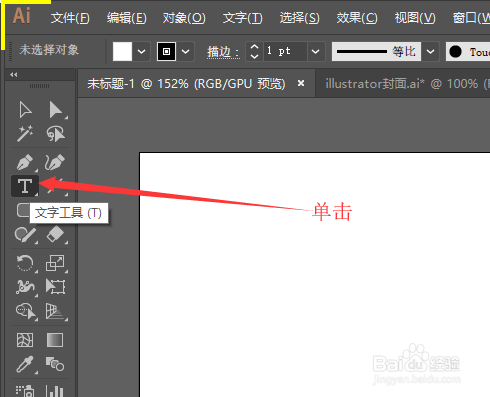The image size is (490, 397).
Task: Select the Direct Selection tool
Action: coord(55,110)
